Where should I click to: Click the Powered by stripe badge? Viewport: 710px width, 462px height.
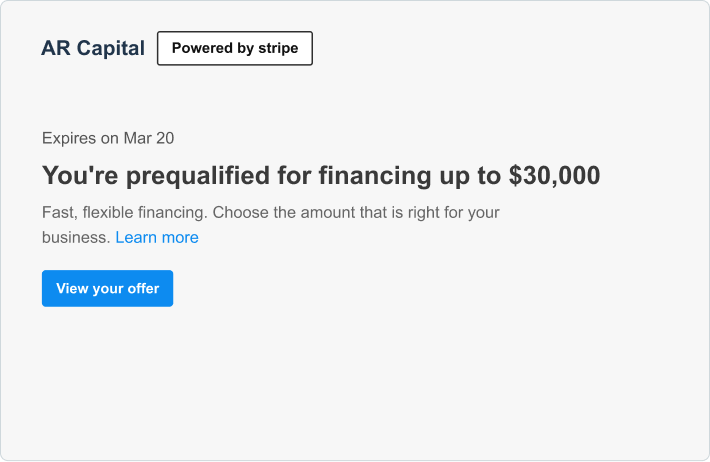tap(235, 48)
